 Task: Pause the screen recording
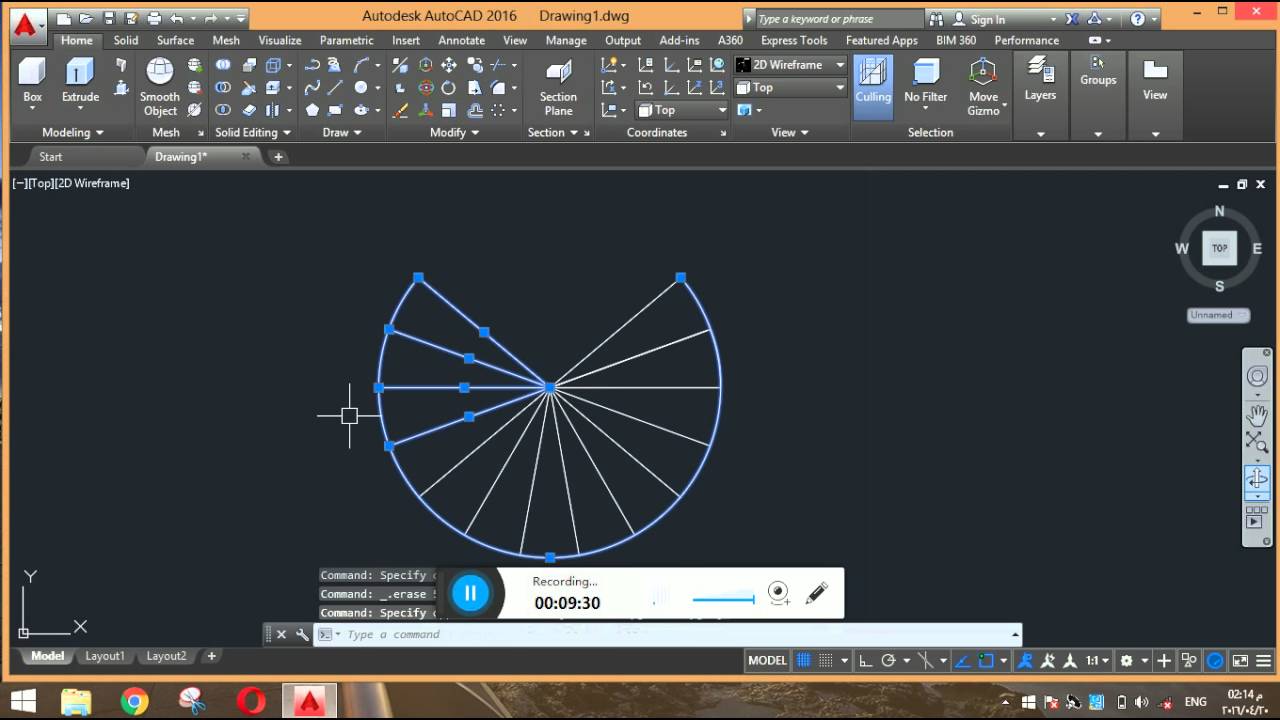point(470,593)
